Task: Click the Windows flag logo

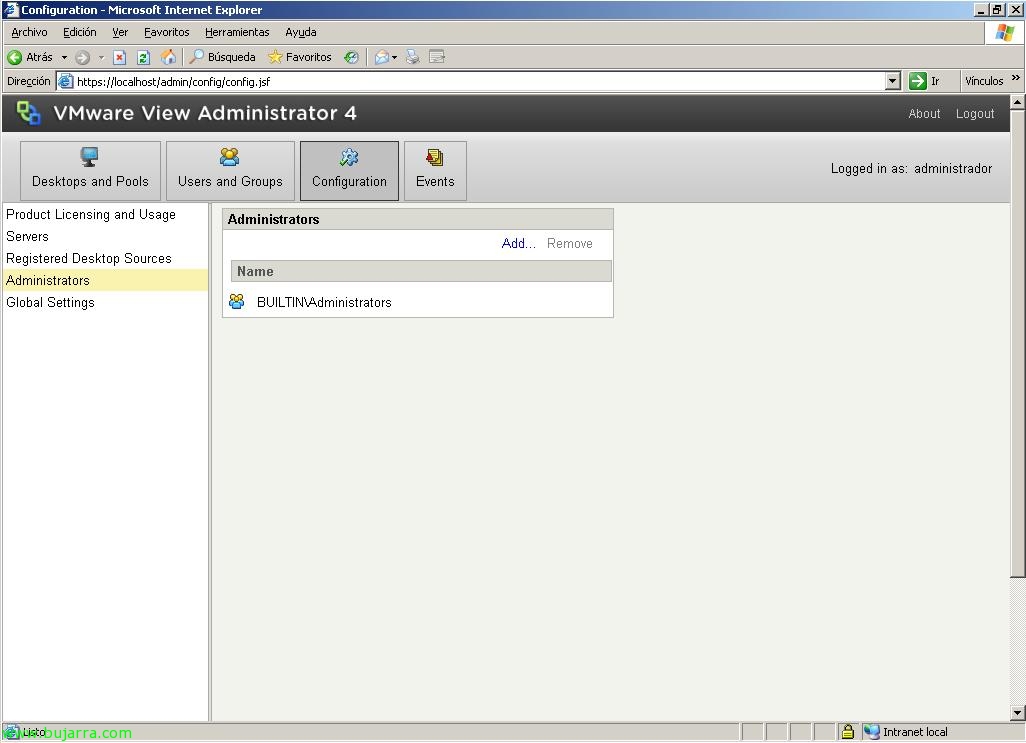Action: (1004, 32)
